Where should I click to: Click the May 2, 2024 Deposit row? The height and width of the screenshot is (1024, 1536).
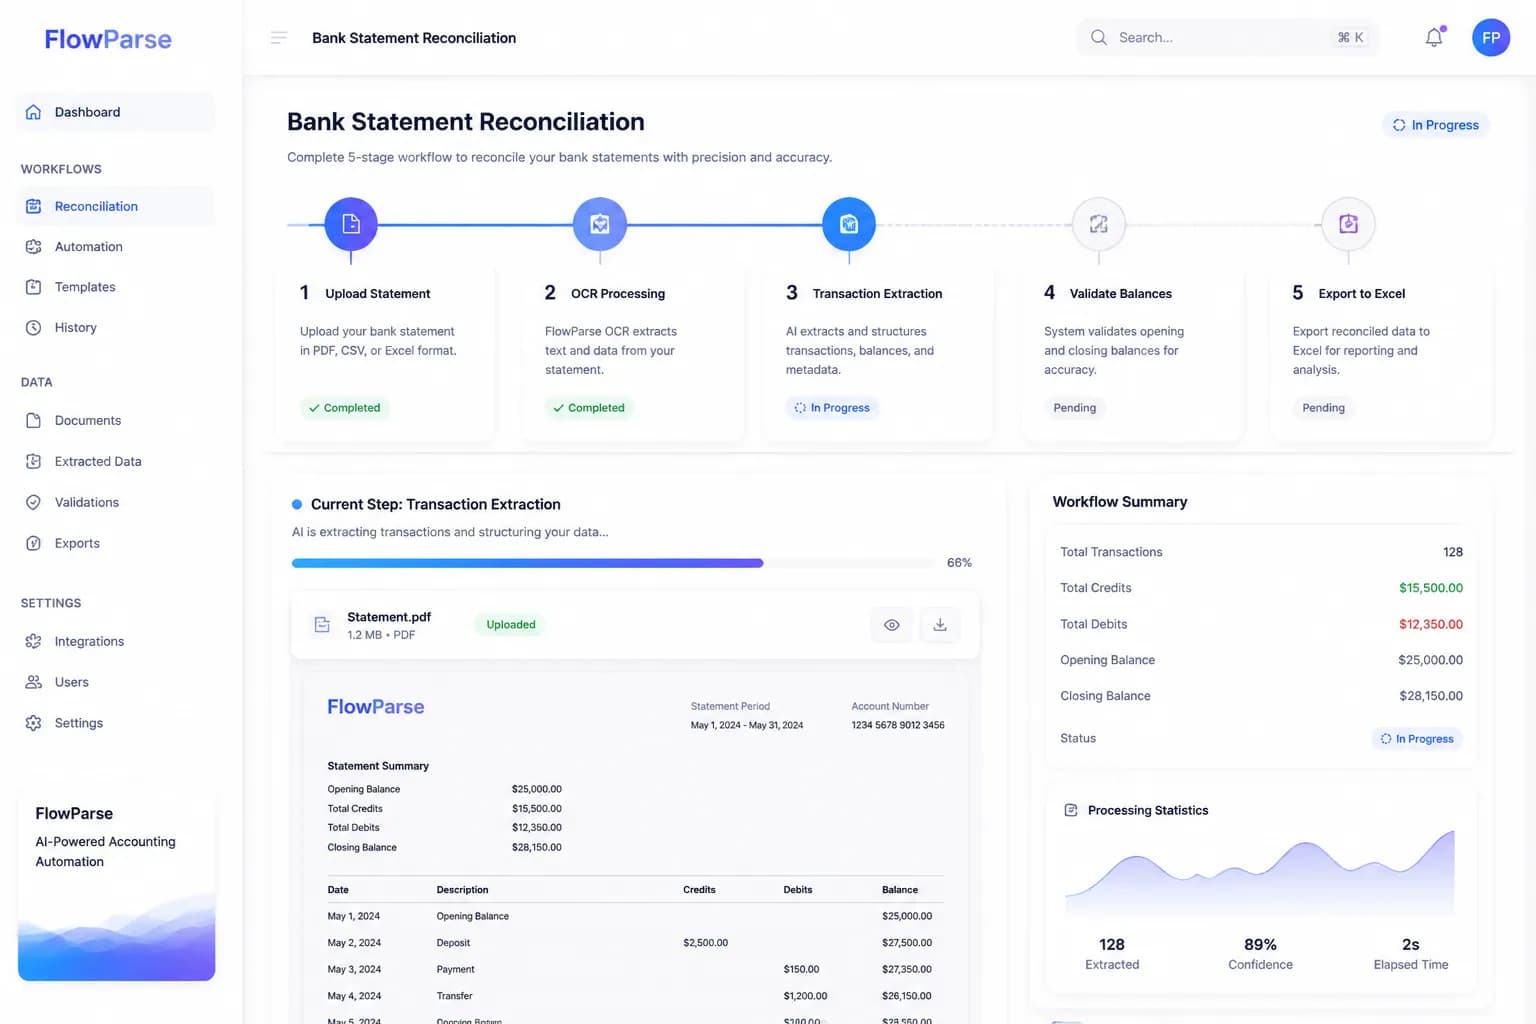[635, 943]
